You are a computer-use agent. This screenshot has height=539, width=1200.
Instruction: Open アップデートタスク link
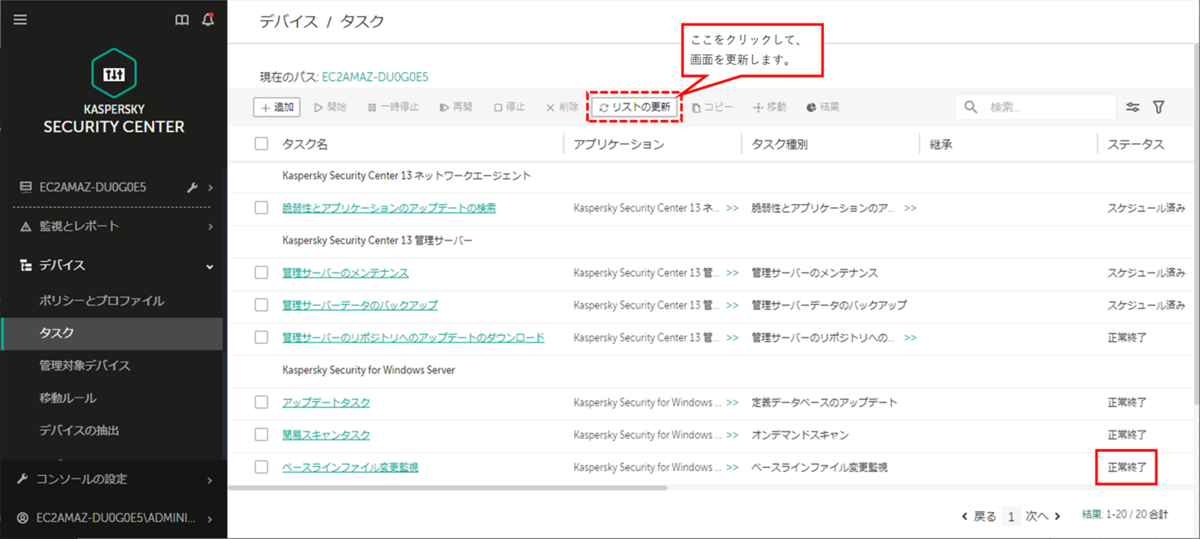pyautogui.click(x=326, y=402)
